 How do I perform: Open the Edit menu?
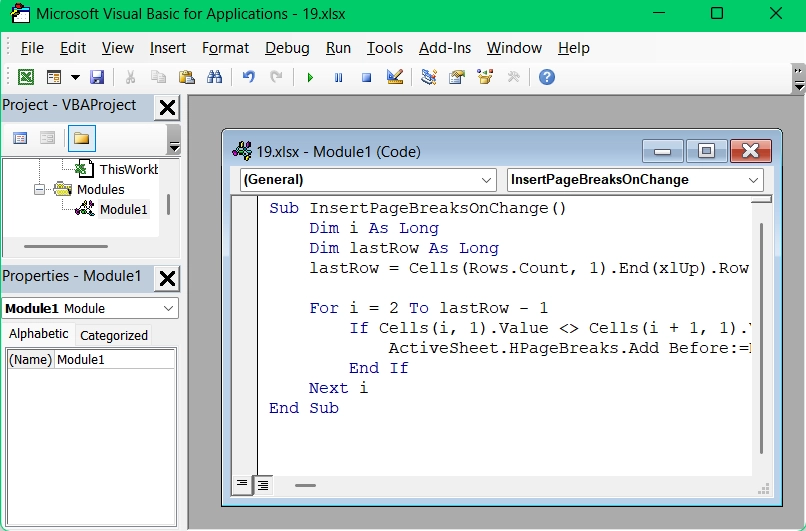(x=72, y=48)
